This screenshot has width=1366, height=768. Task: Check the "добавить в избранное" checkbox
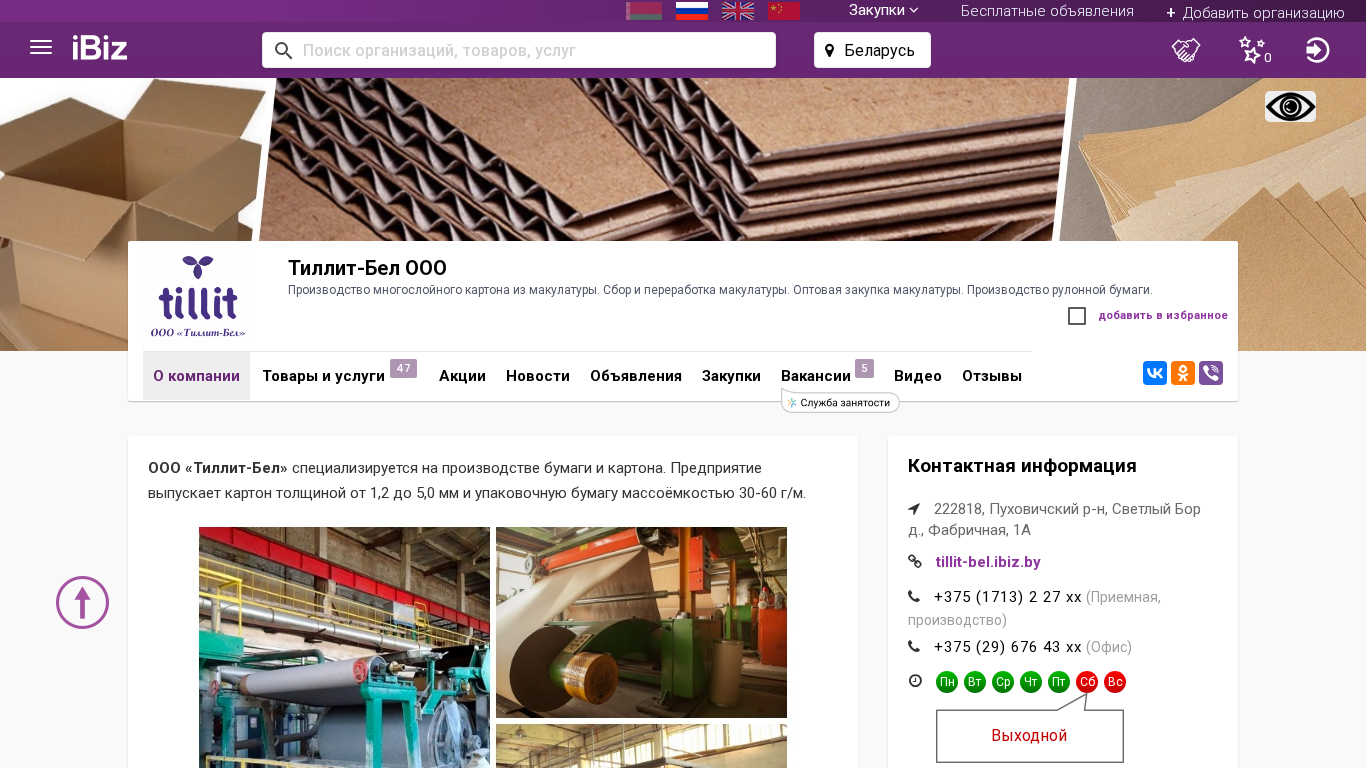[1077, 316]
